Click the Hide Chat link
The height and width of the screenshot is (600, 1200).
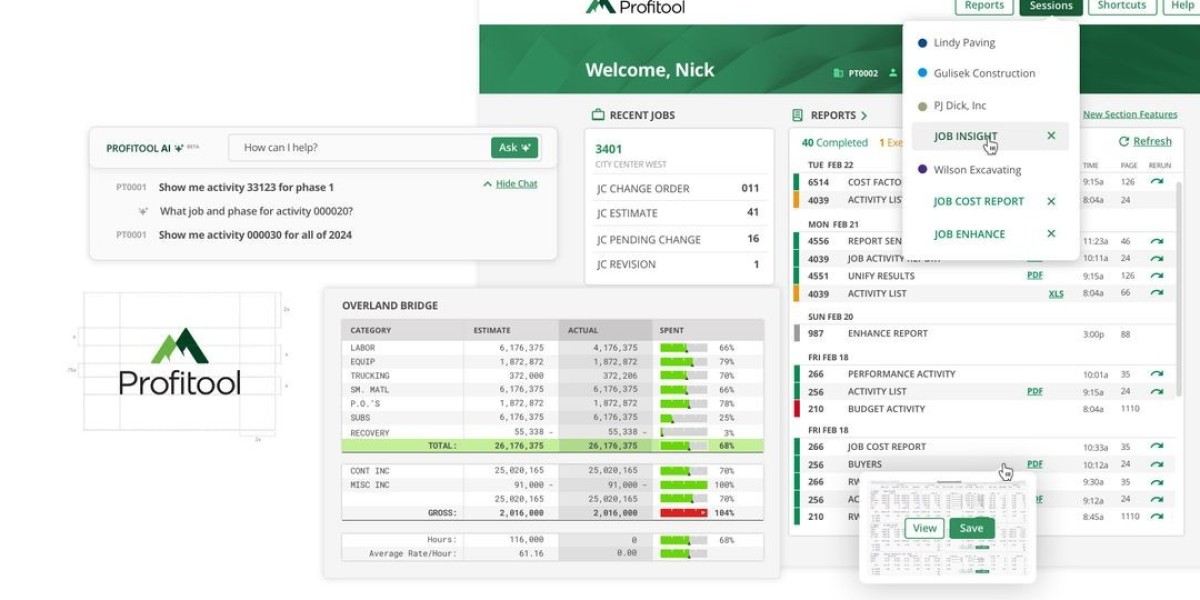pyautogui.click(x=517, y=184)
